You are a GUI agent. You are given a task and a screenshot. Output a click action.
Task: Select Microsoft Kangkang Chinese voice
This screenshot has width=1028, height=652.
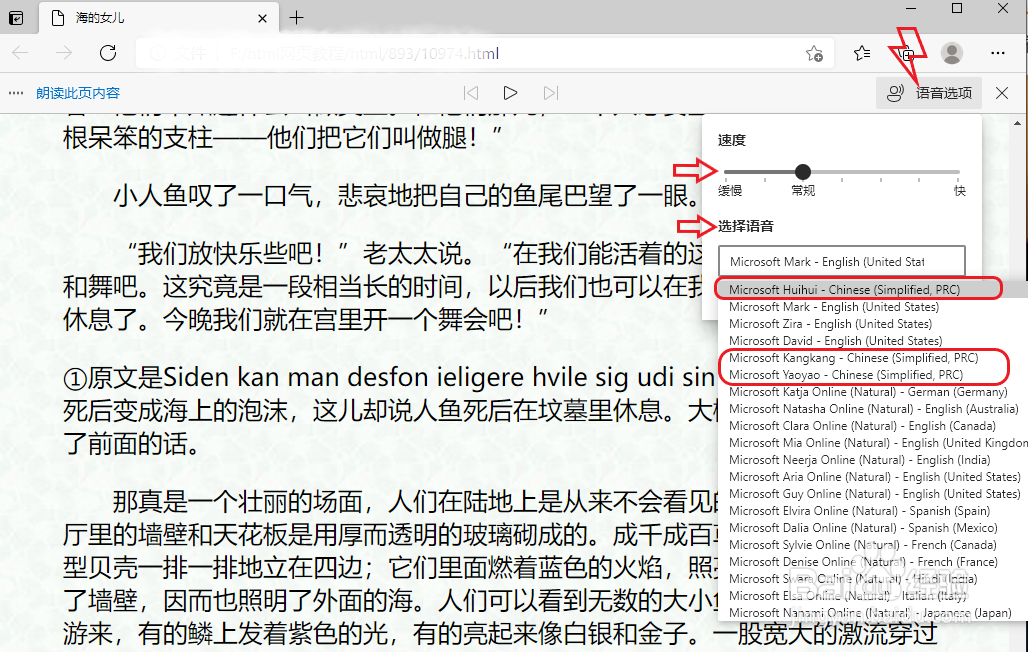[871, 357]
